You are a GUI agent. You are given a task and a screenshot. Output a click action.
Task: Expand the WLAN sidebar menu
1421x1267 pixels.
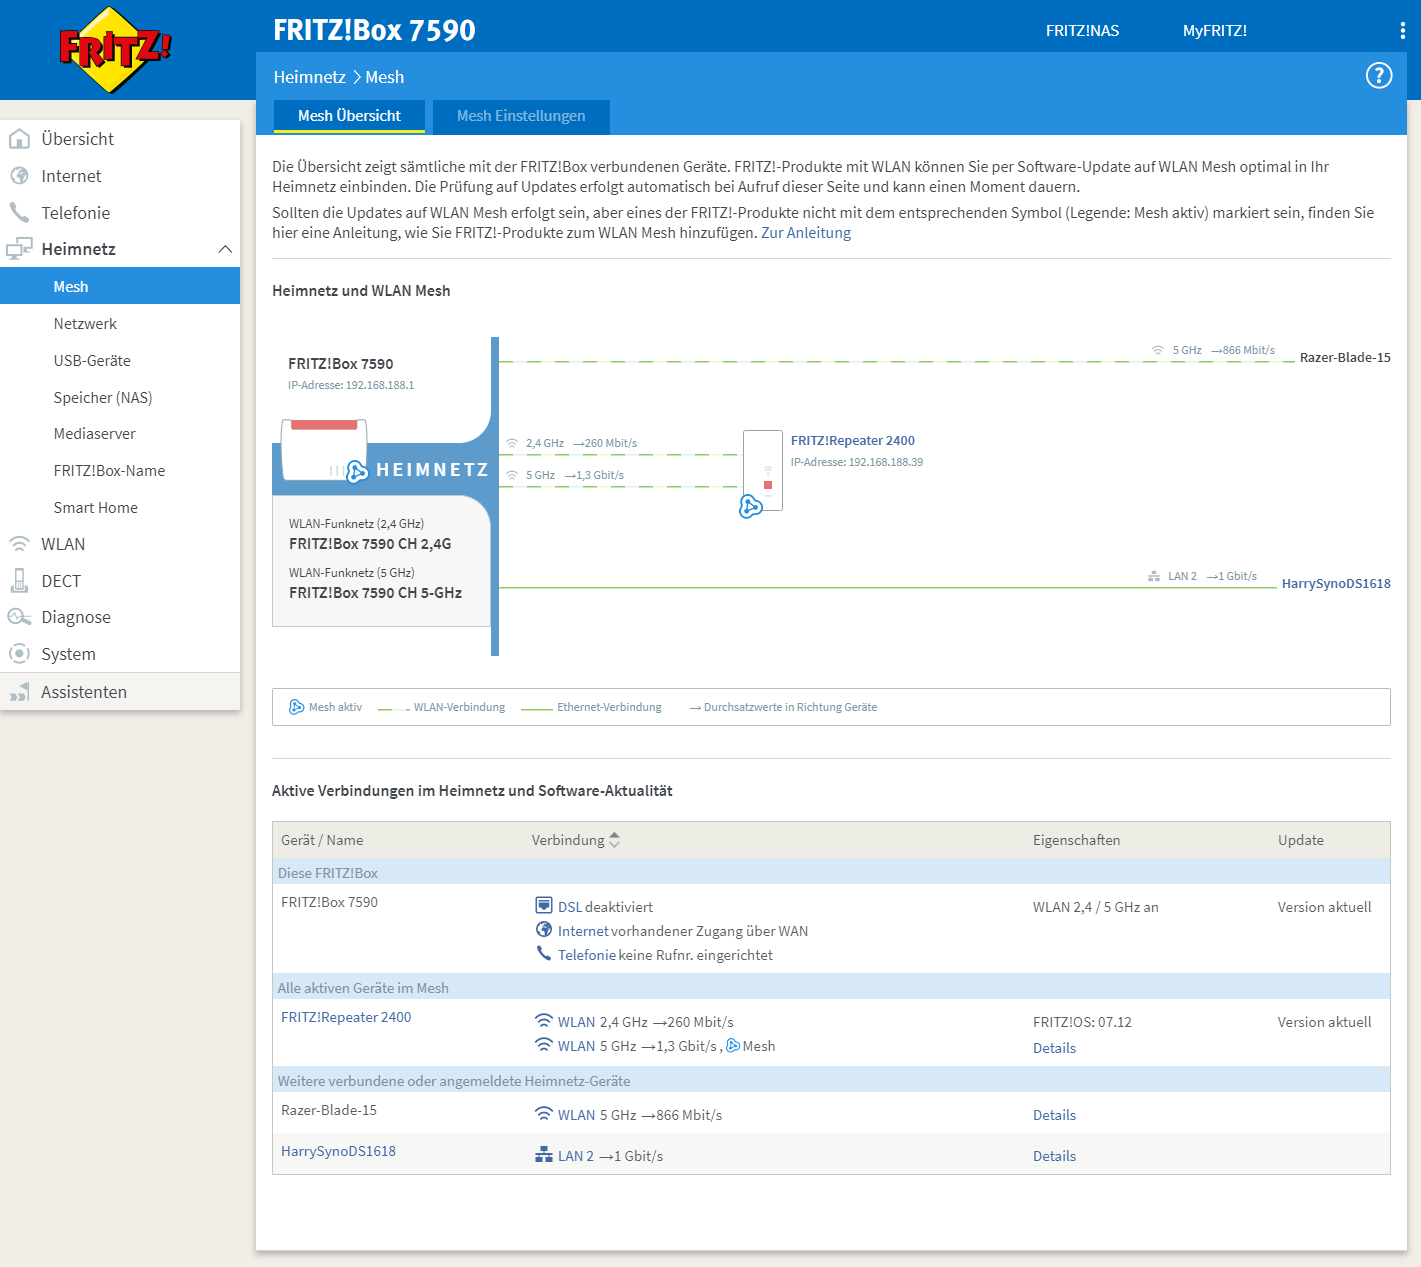(63, 544)
